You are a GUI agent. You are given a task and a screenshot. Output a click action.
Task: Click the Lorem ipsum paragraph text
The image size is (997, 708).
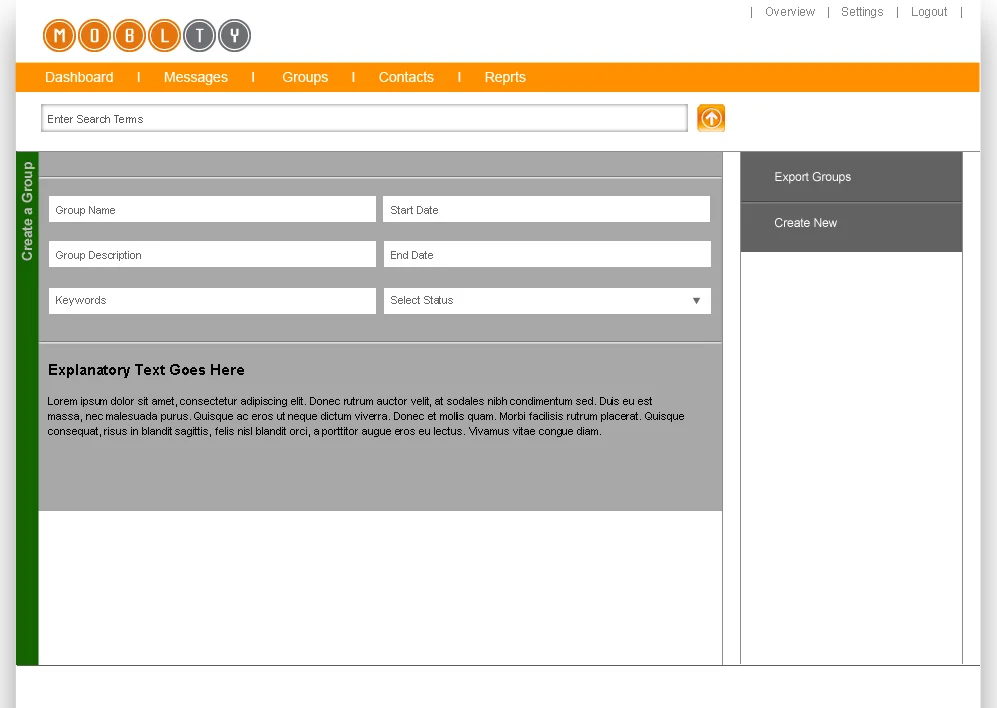click(x=366, y=416)
